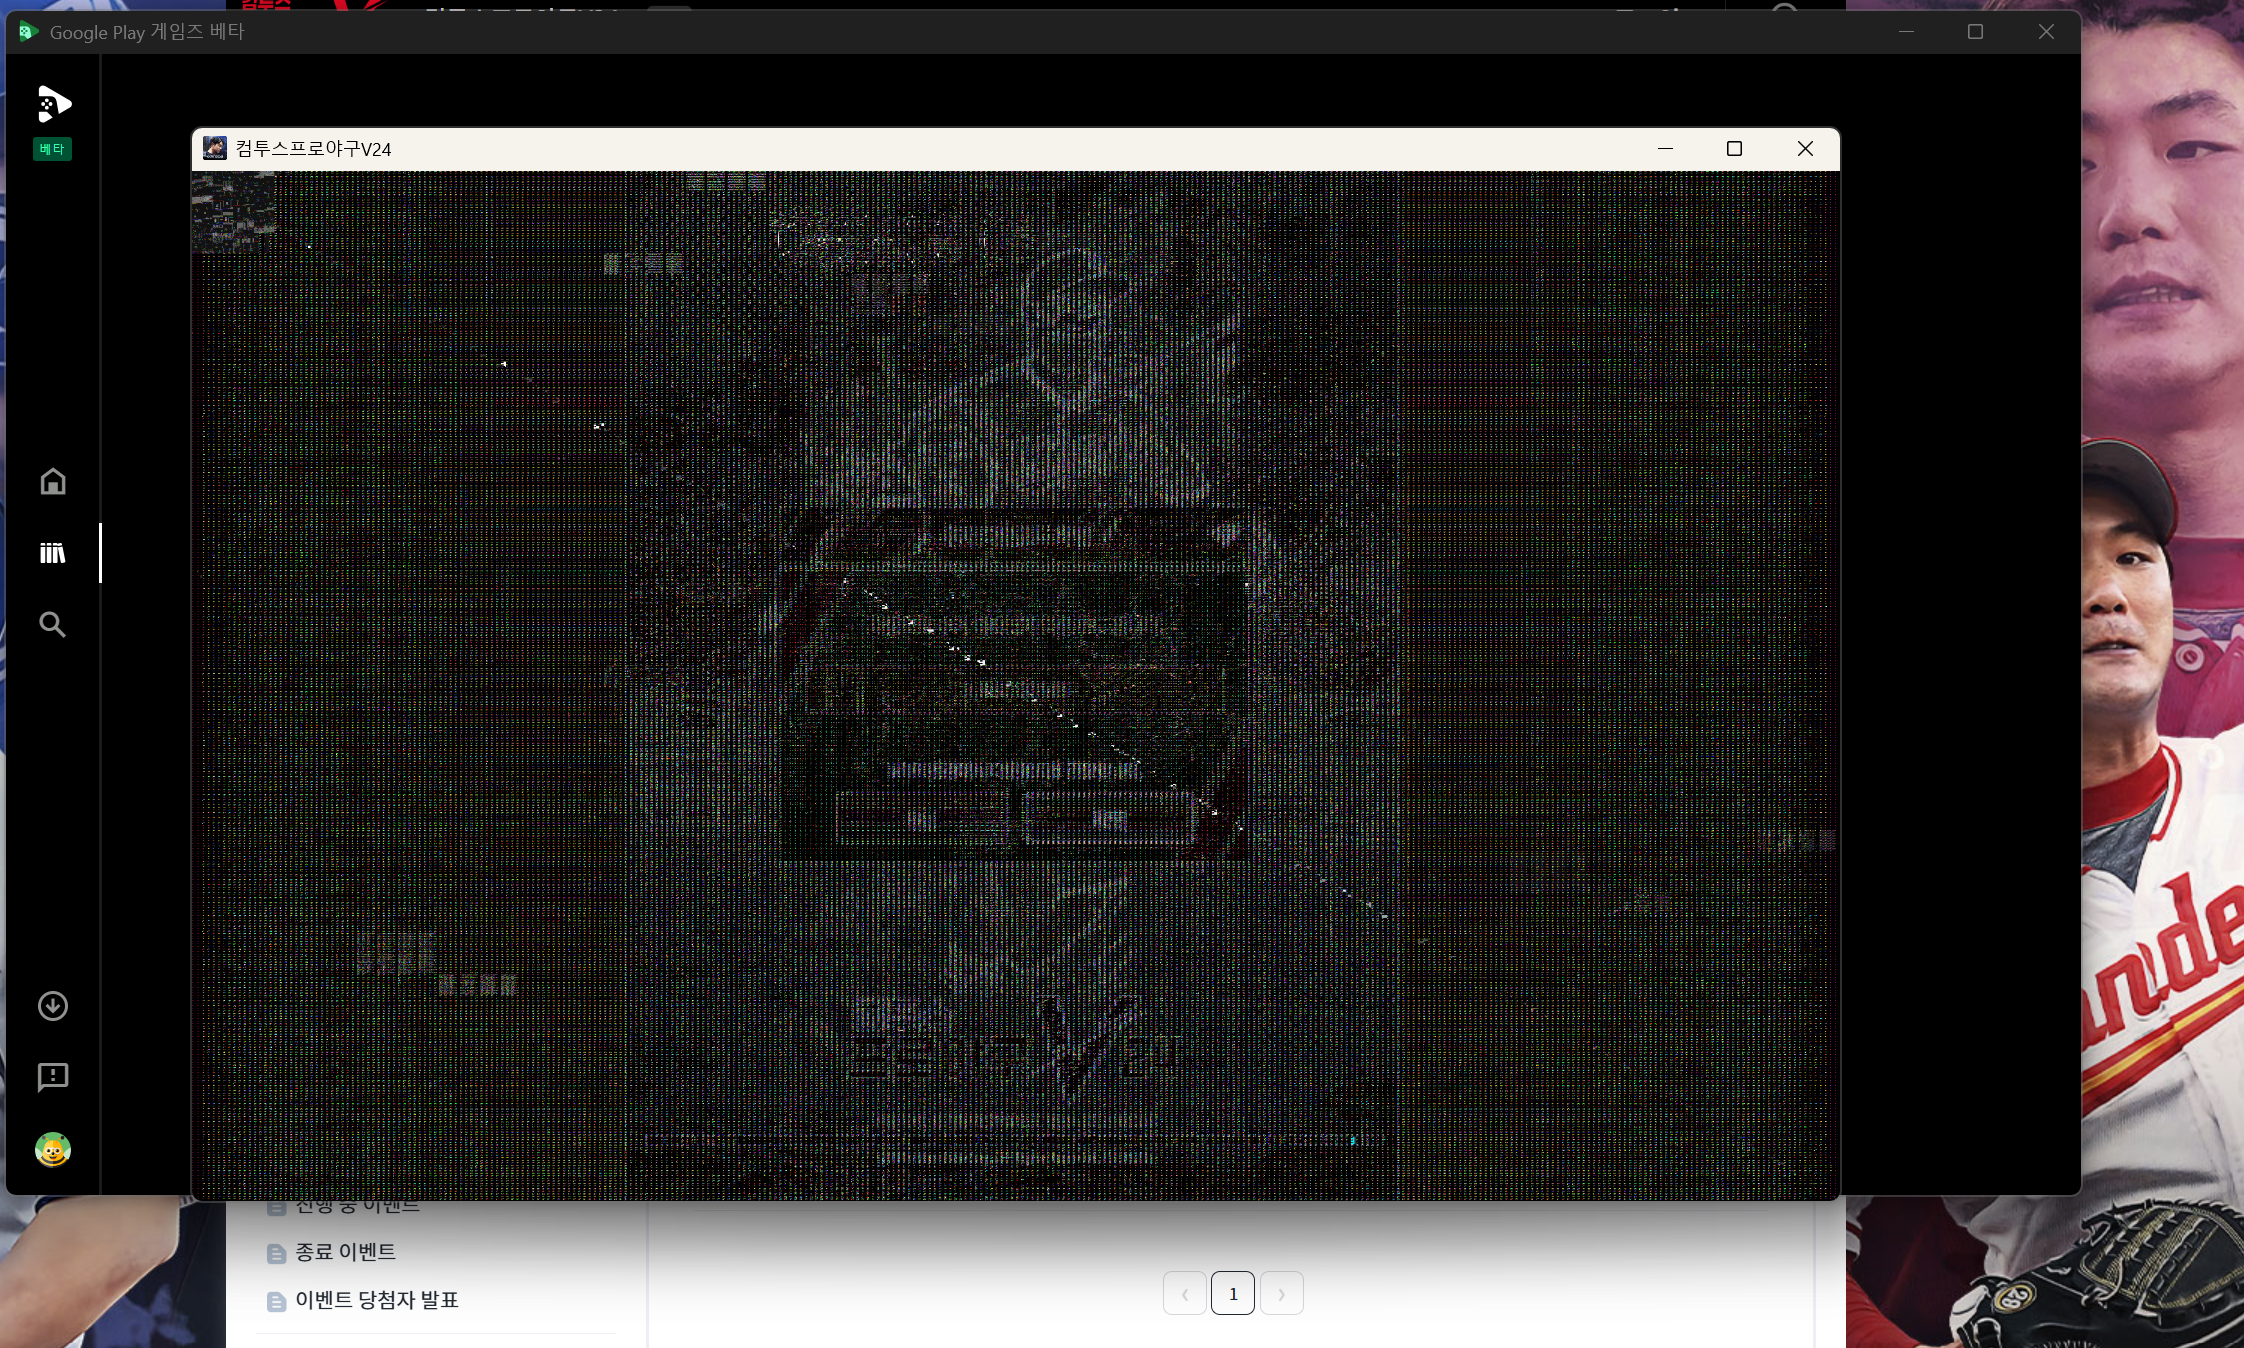Click the 베타 badge under the logo

[x=52, y=149]
